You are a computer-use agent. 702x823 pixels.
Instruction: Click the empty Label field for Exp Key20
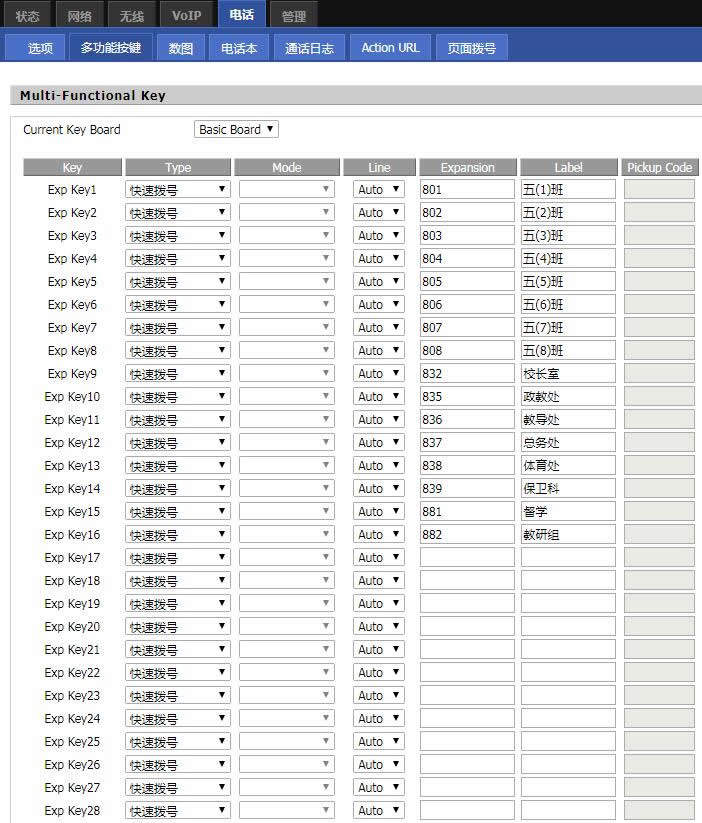(x=568, y=627)
